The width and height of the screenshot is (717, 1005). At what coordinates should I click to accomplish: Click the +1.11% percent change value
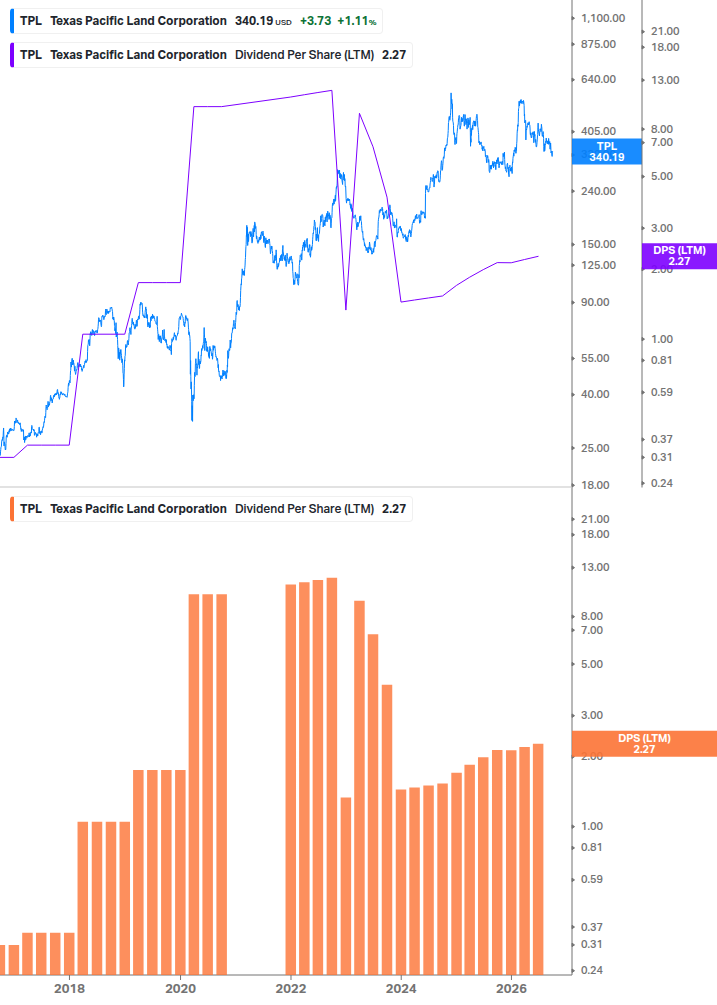pyautogui.click(x=356, y=21)
